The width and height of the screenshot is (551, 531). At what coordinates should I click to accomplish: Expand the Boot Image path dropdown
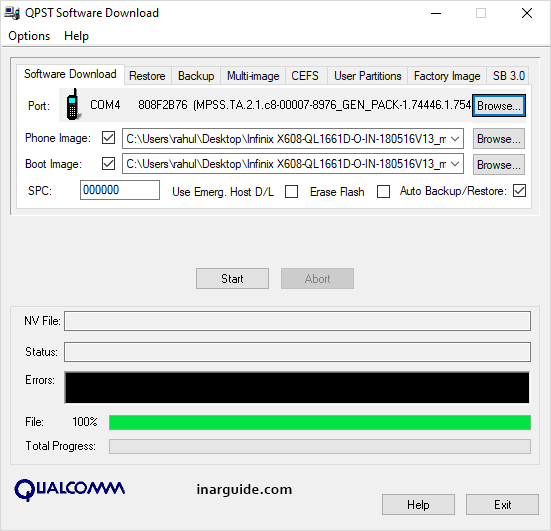(455, 164)
